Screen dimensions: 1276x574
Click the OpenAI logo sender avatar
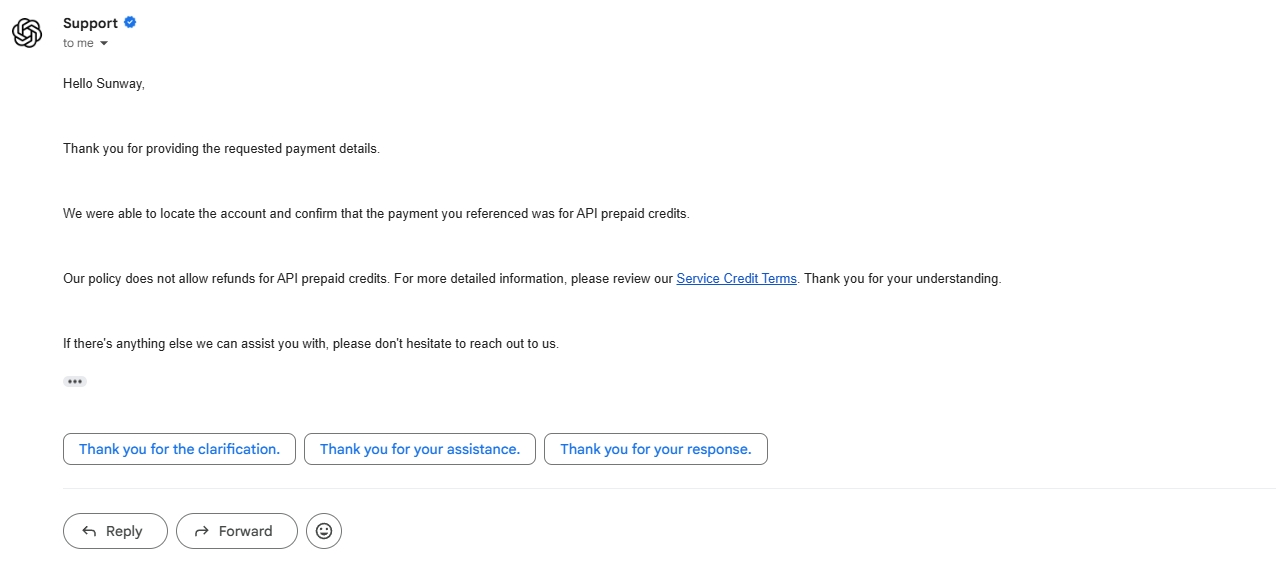click(27, 33)
